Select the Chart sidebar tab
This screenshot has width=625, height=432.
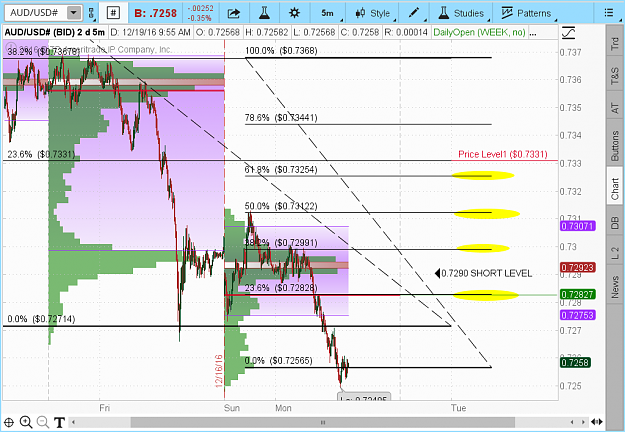(614, 188)
